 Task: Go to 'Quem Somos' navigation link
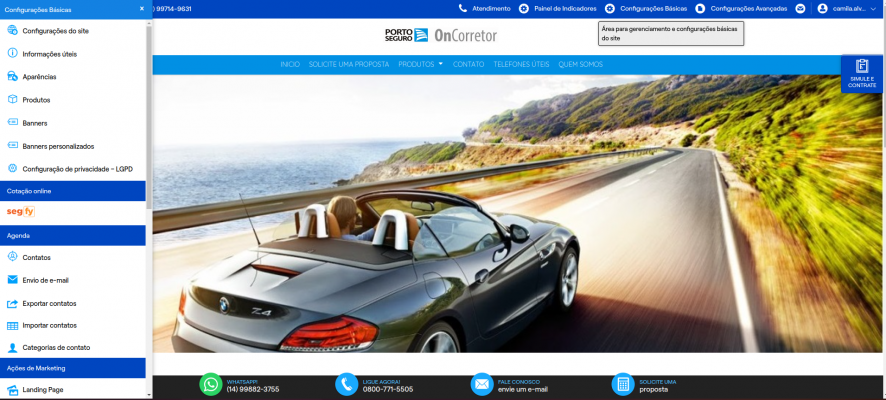click(580, 64)
